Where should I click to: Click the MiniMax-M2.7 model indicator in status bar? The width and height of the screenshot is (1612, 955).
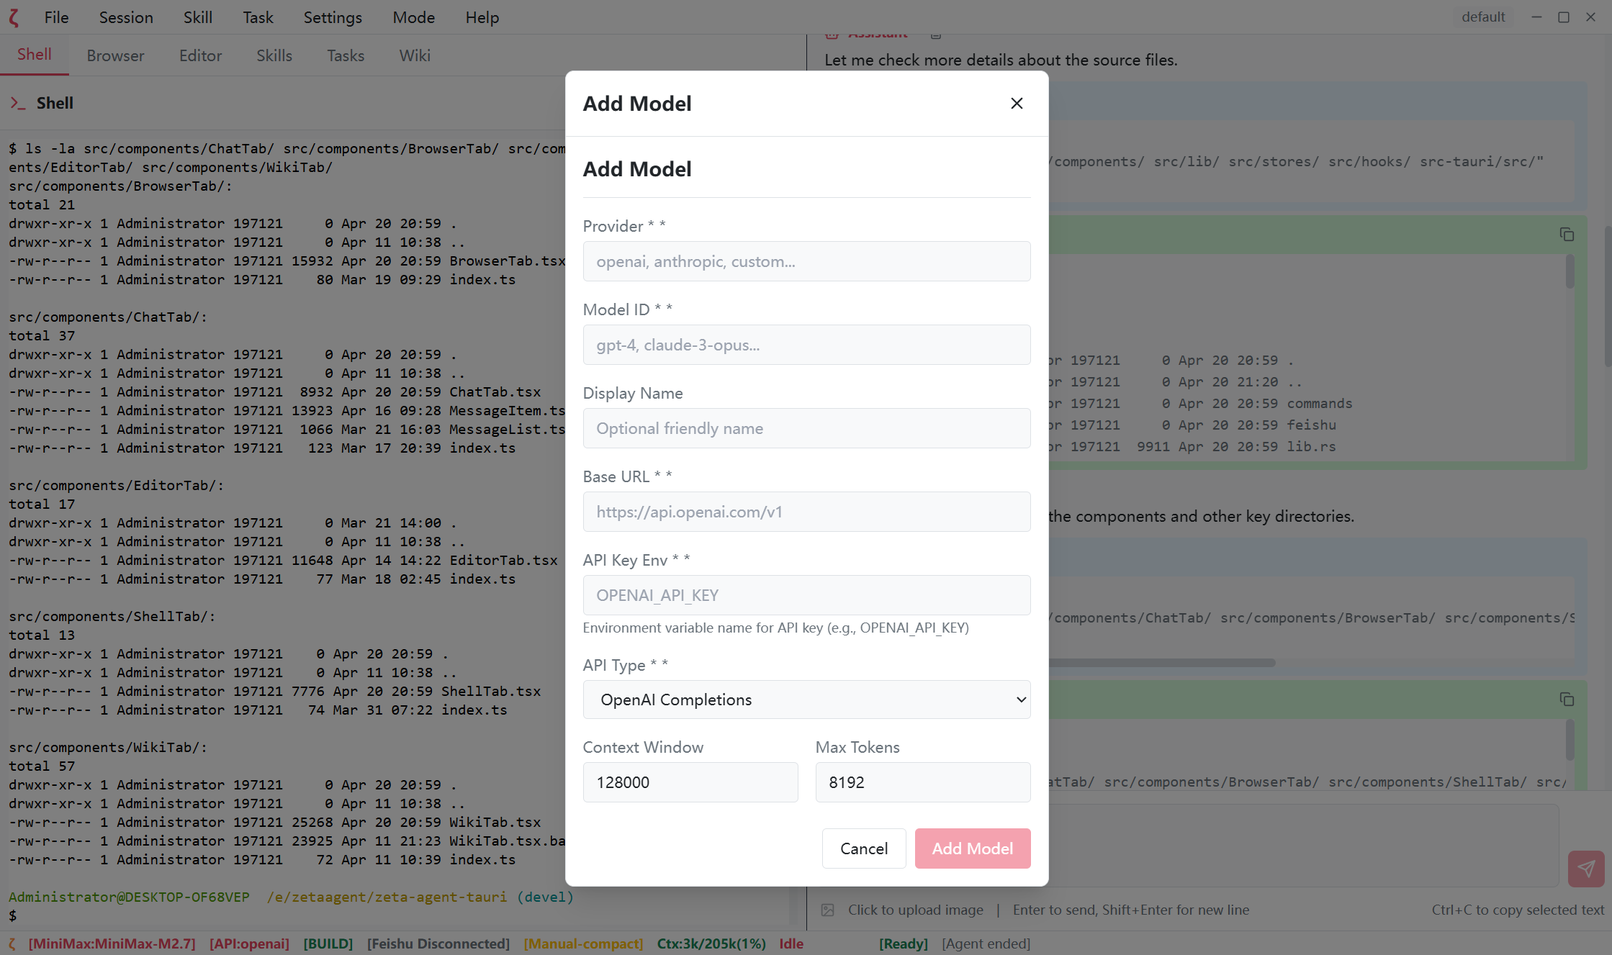(110, 943)
